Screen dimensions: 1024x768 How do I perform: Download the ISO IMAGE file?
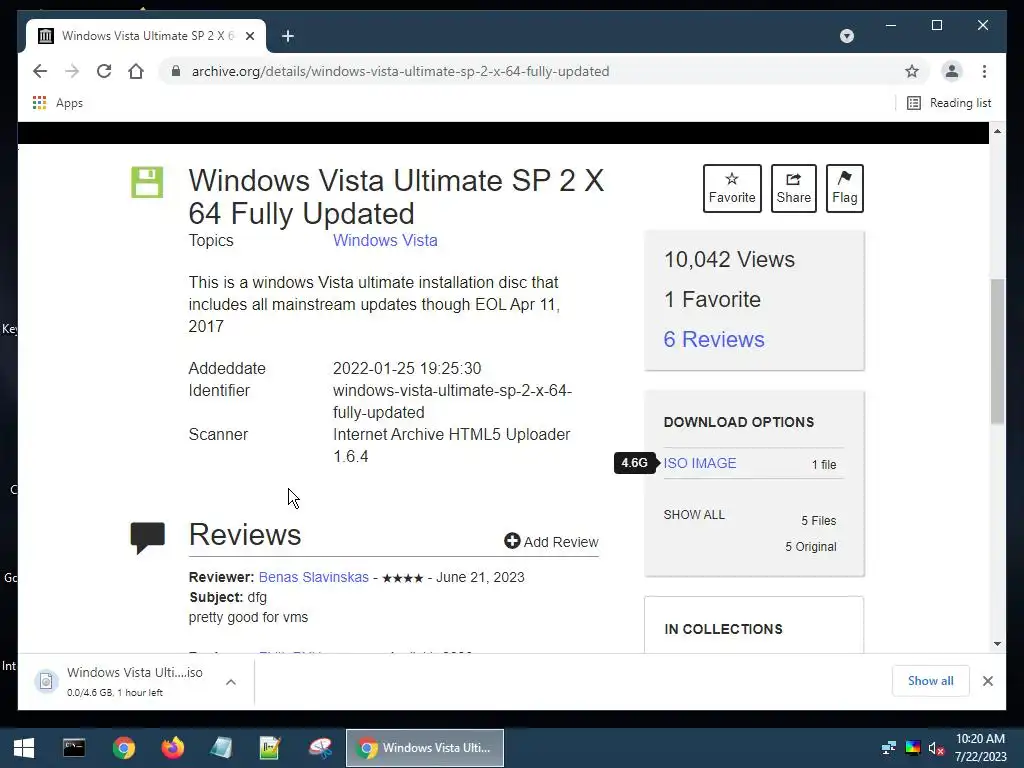[699, 463]
